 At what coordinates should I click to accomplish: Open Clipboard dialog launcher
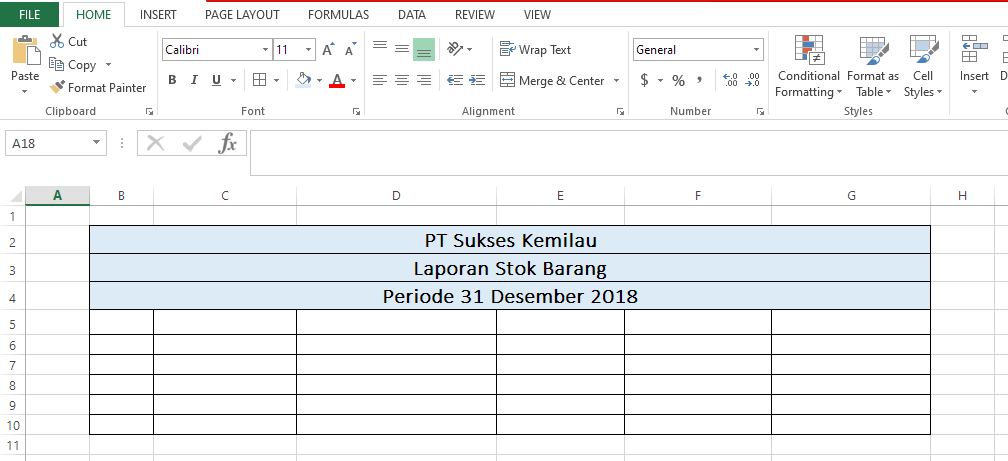click(149, 111)
